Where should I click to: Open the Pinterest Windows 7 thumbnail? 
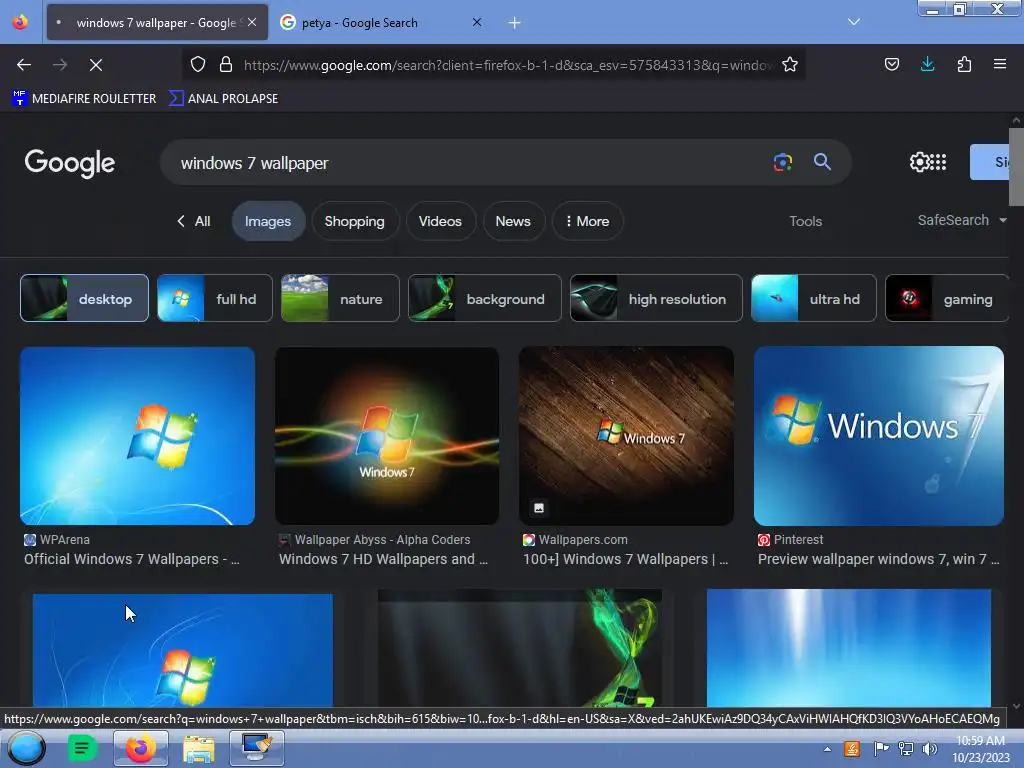(878, 436)
